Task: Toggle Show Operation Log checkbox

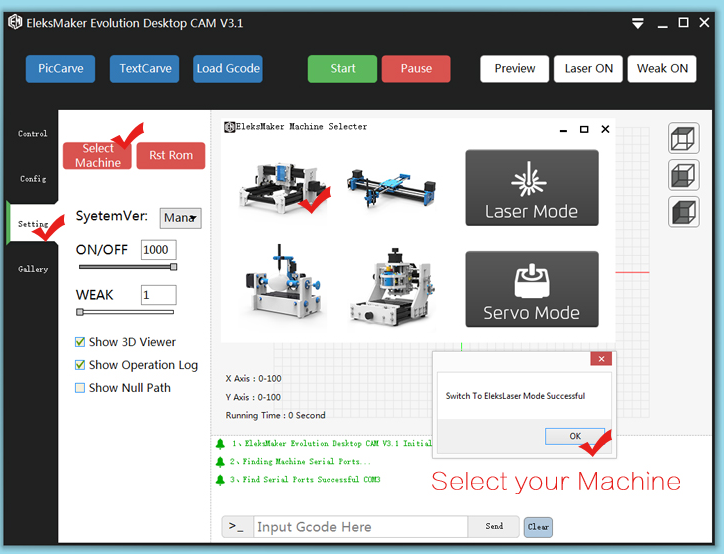Action: point(80,365)
